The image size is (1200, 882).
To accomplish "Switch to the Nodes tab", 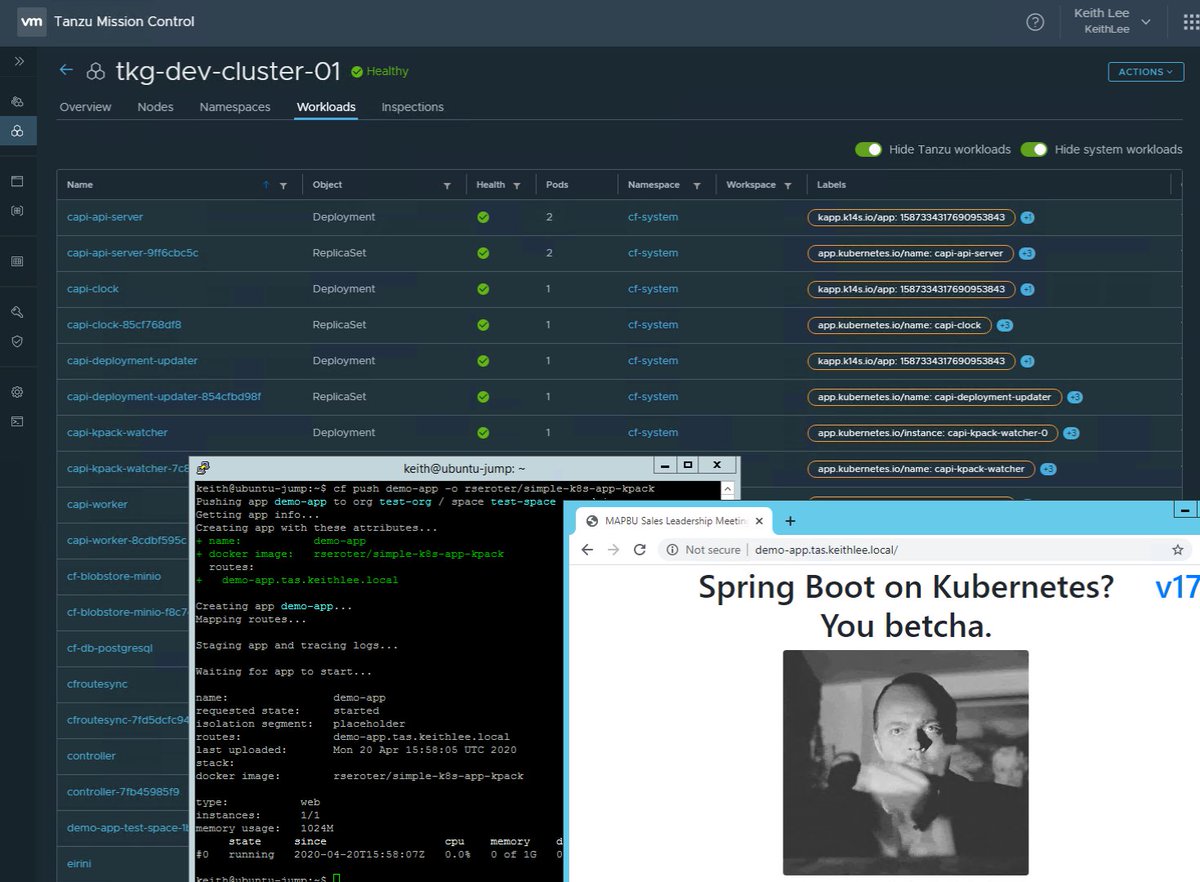I will click(x=155, y=107).
